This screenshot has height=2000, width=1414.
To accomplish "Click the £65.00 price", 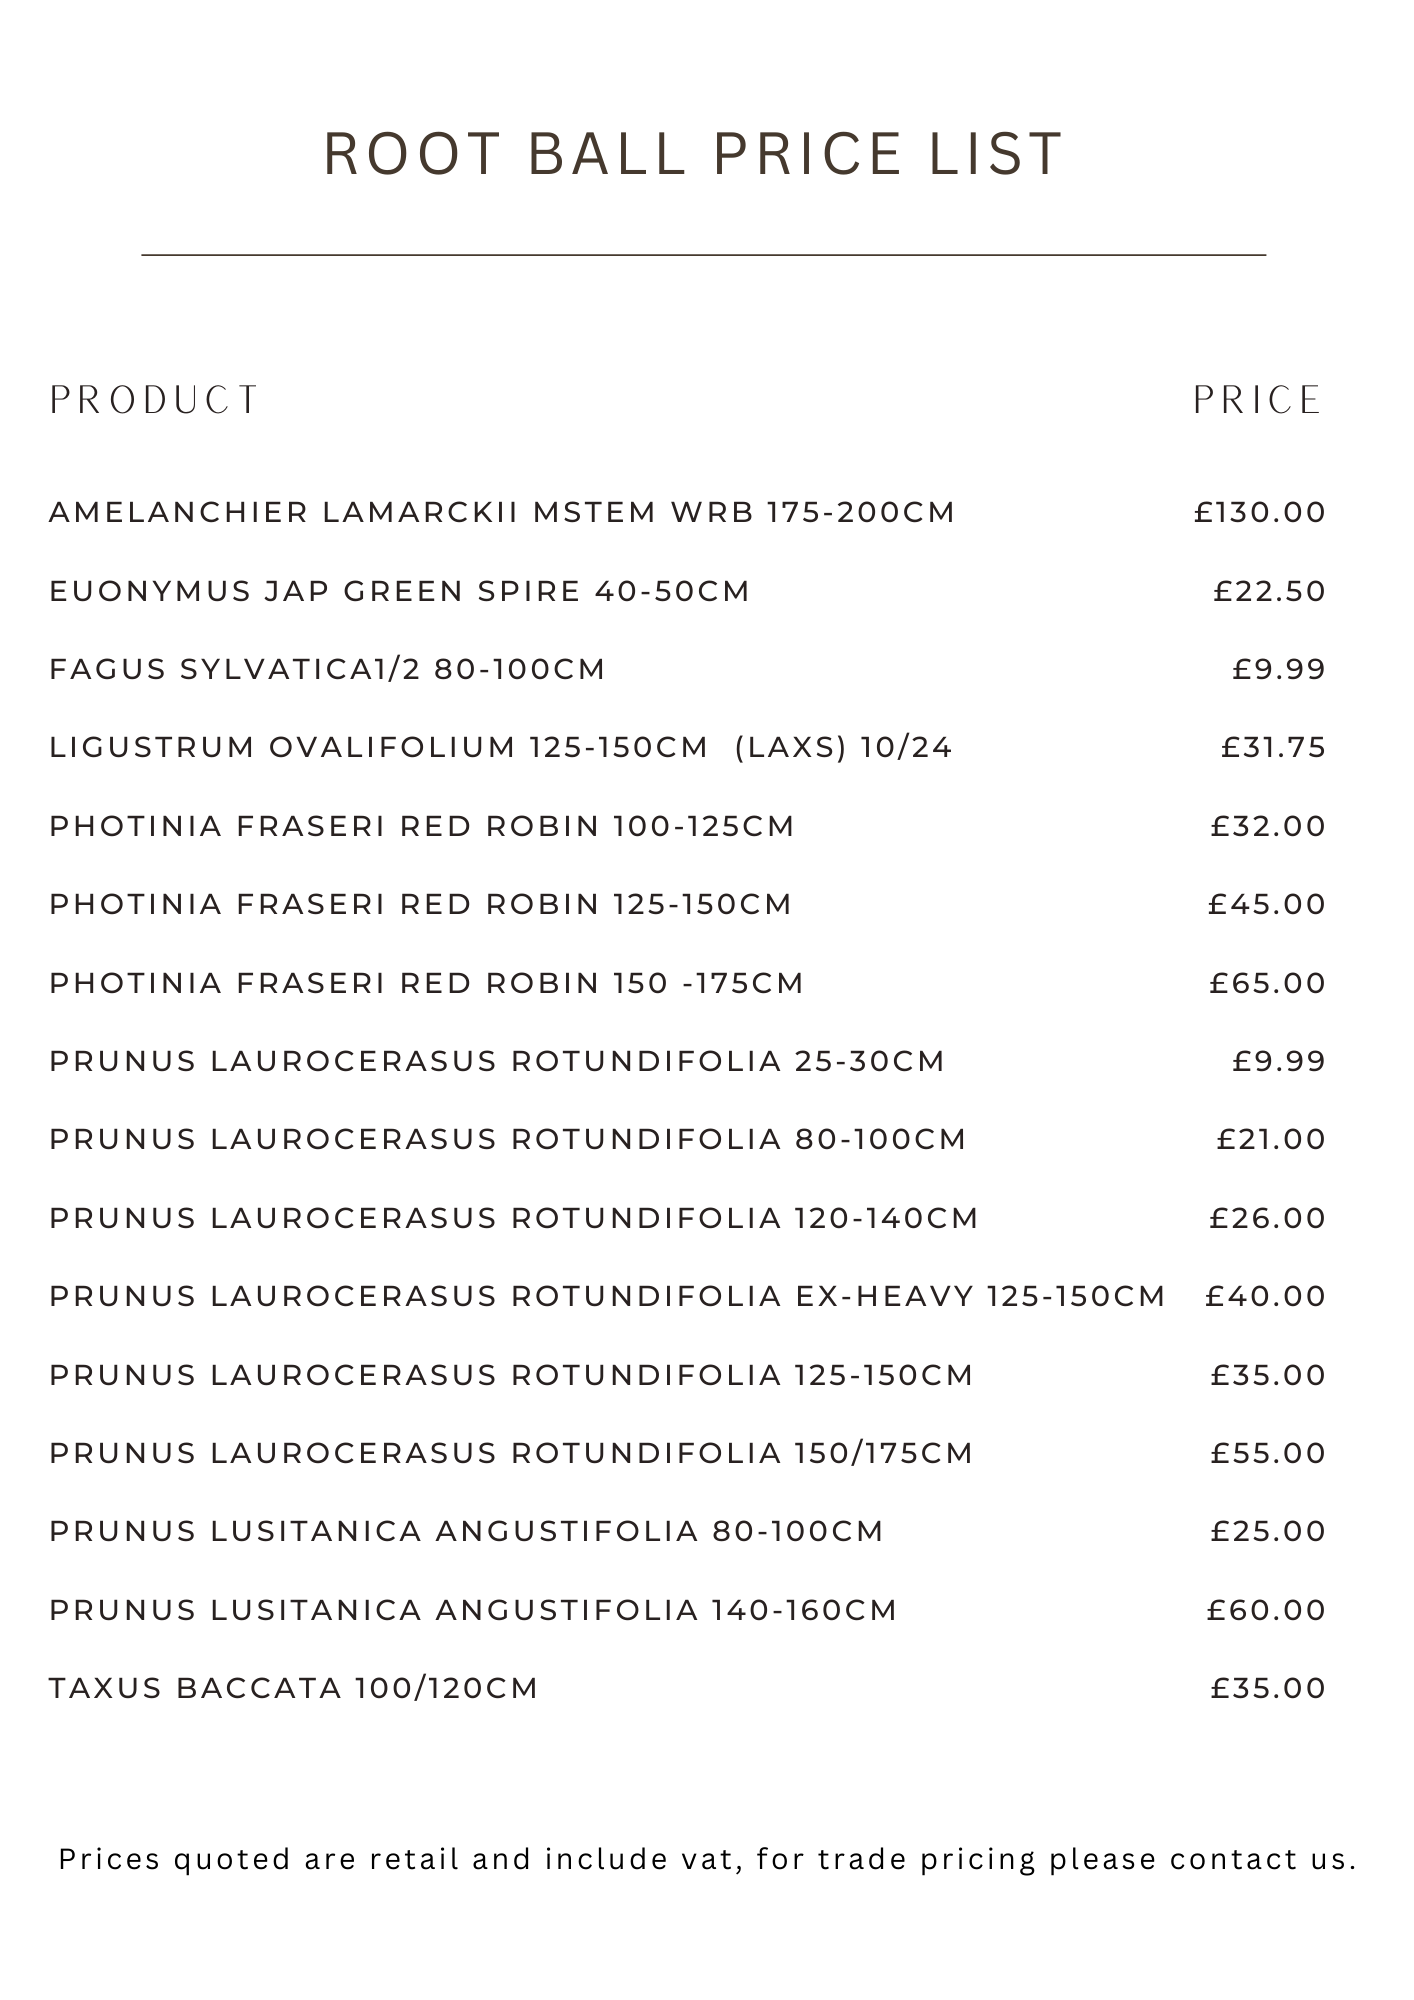I will point(1267,983).
